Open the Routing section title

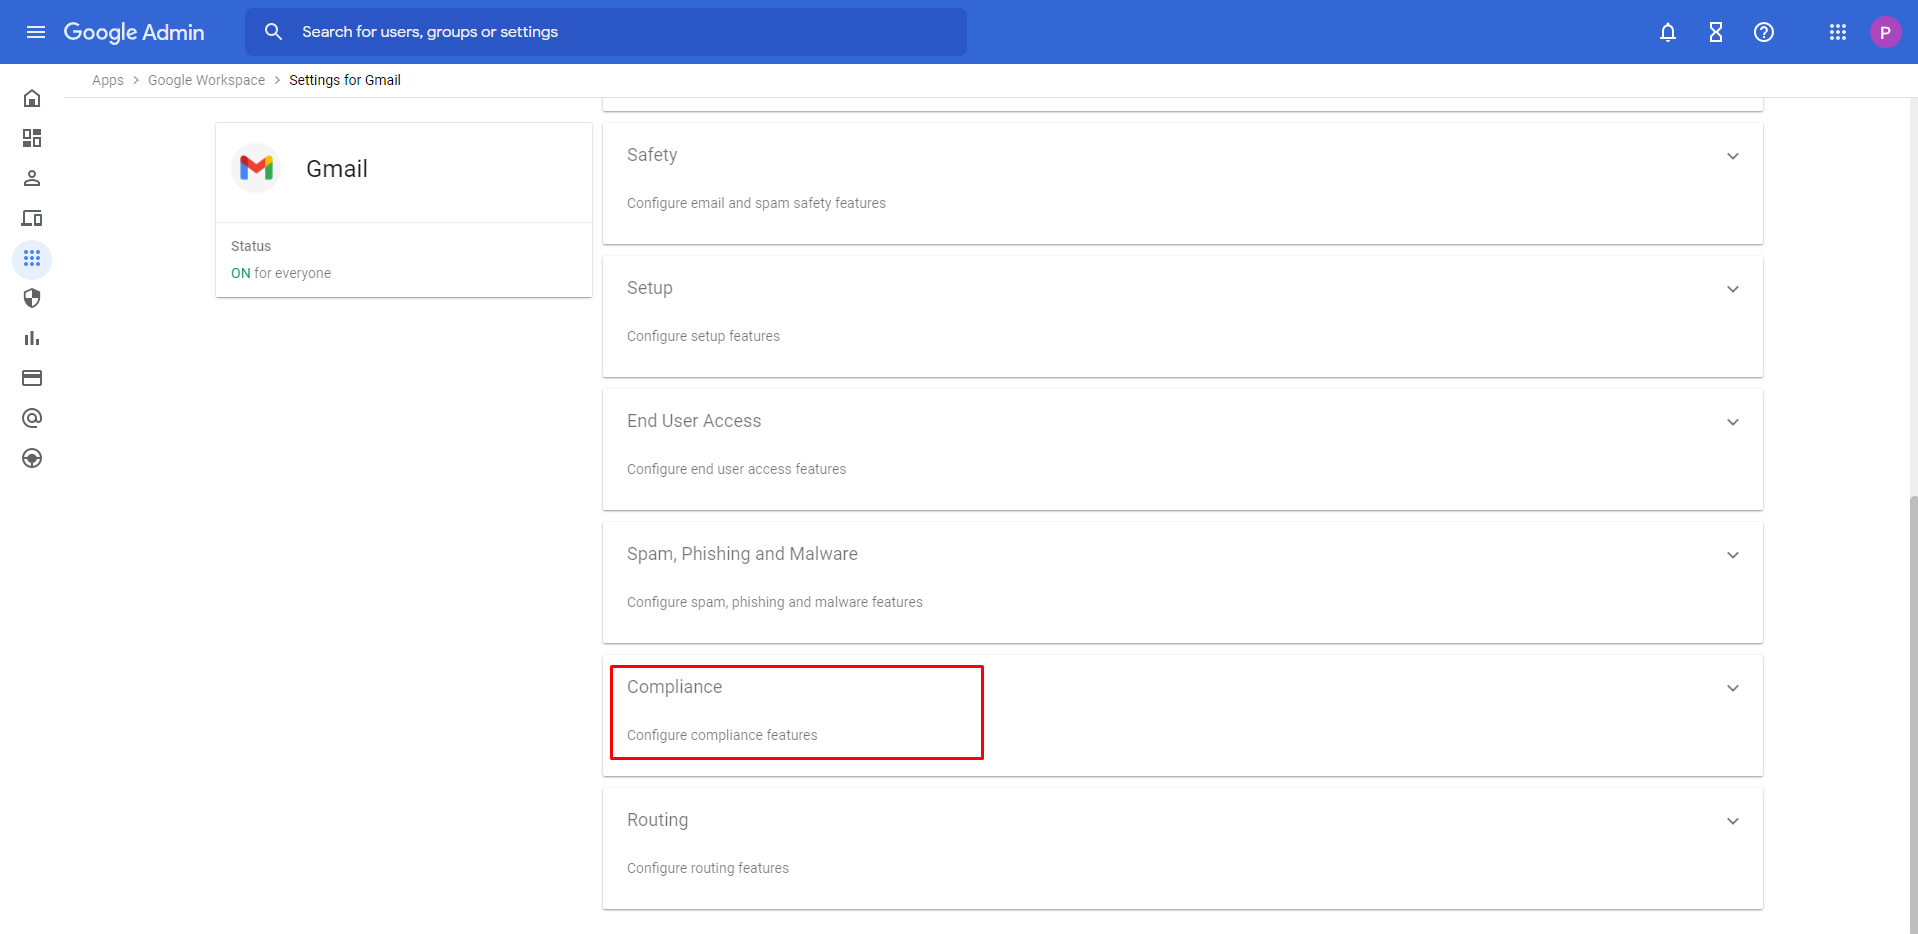[657, 820]
